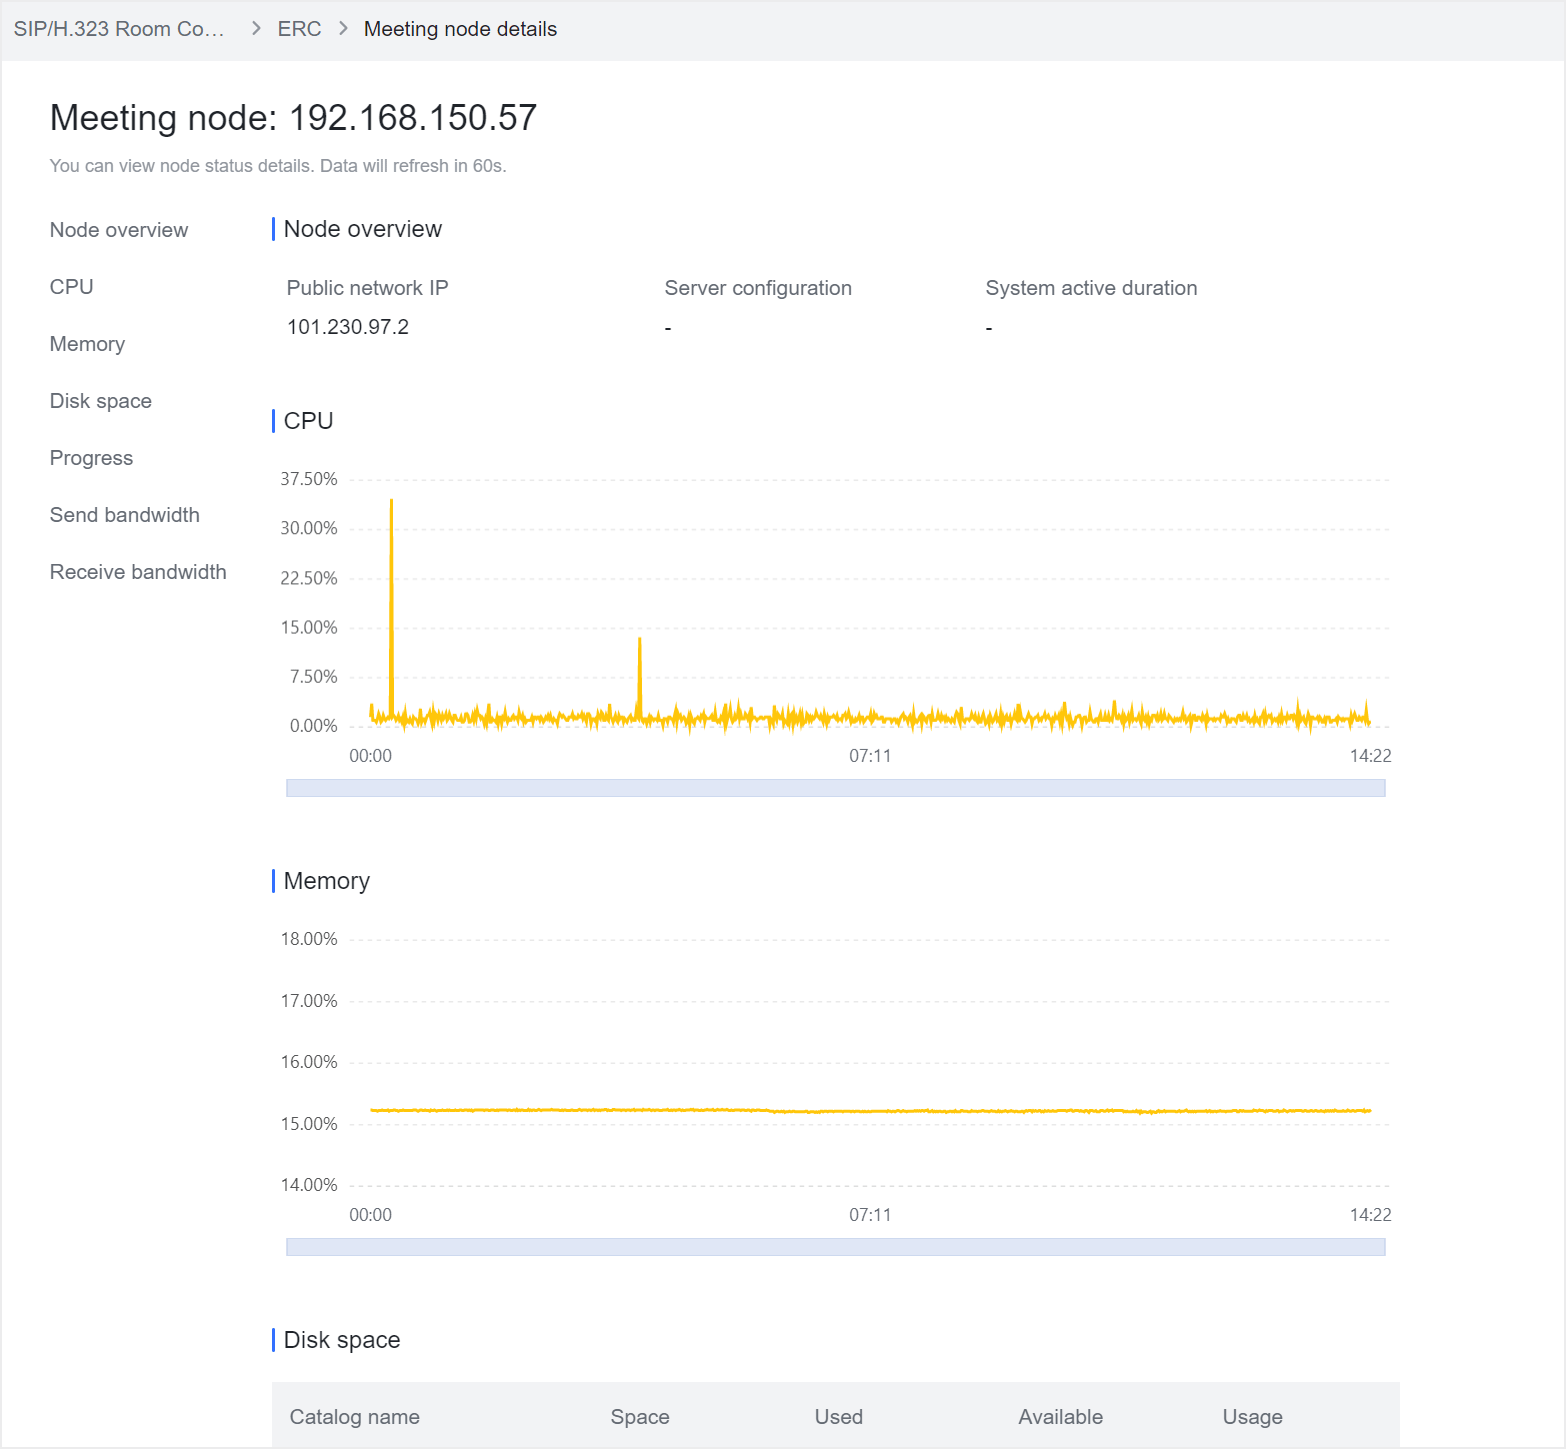Jump to the Receive bandwidth section

138,572
